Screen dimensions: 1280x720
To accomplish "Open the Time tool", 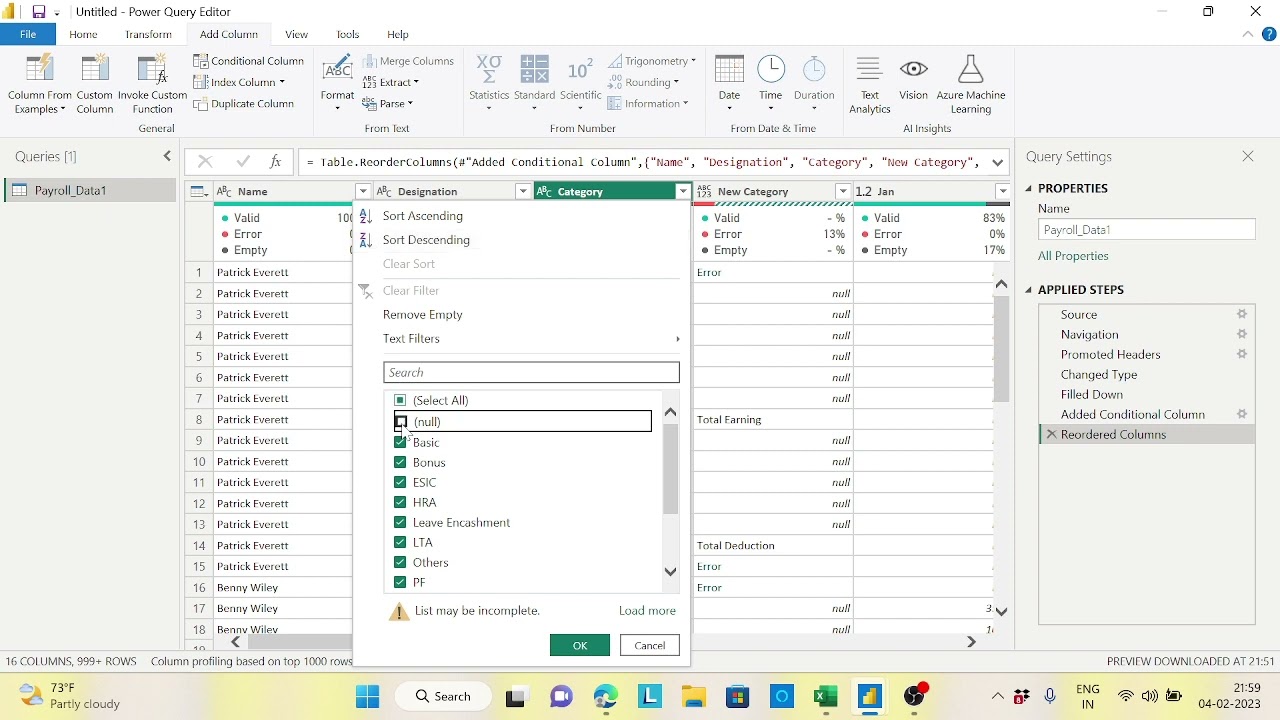I will click(x=771, y=84).
